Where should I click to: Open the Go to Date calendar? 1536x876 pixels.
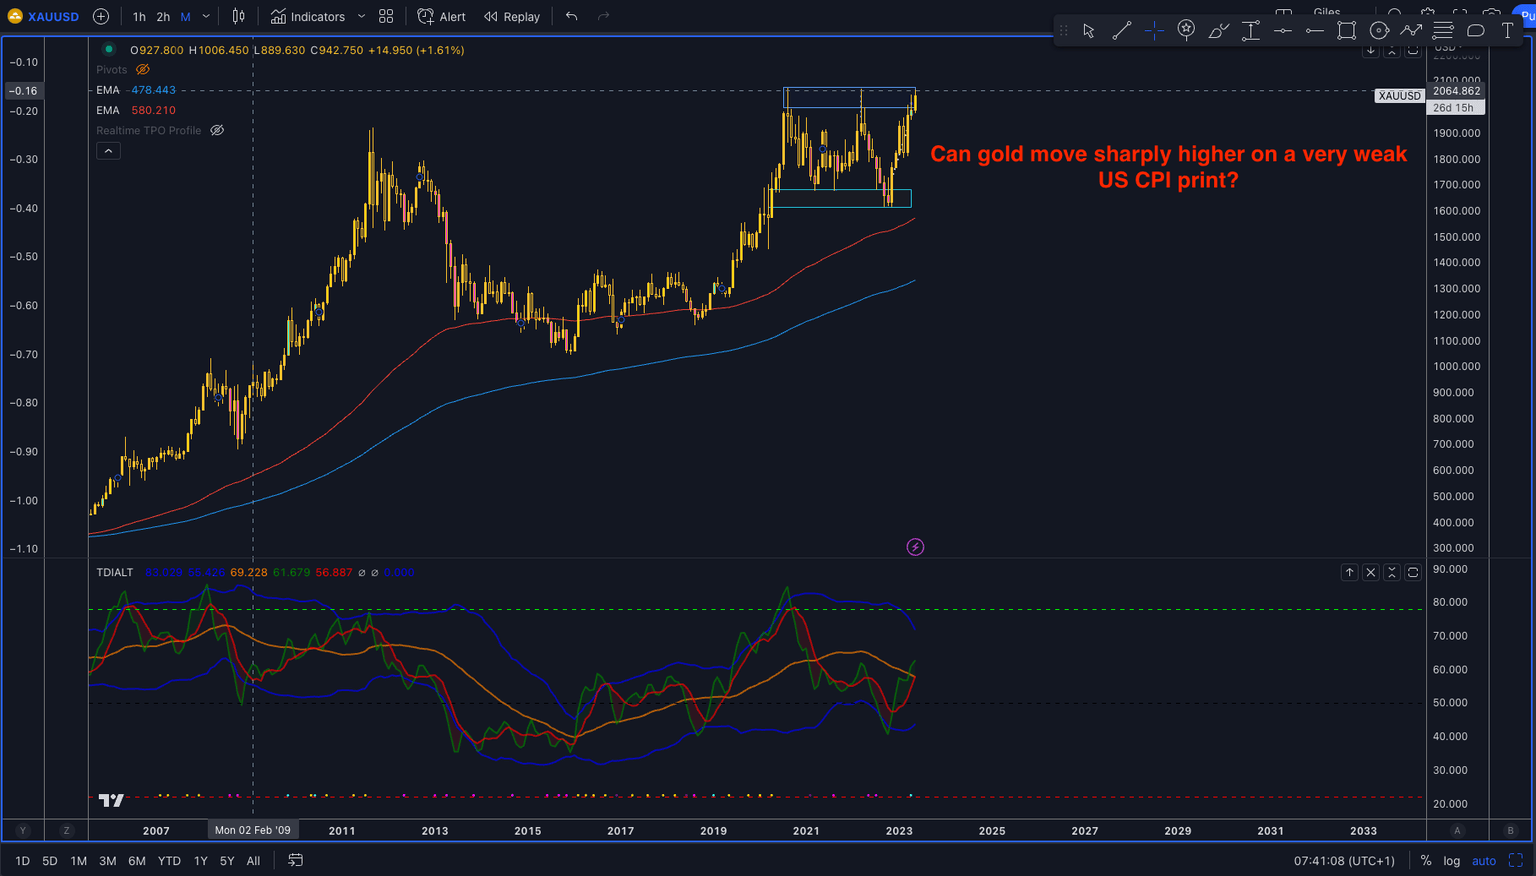(x=295, y=860)
